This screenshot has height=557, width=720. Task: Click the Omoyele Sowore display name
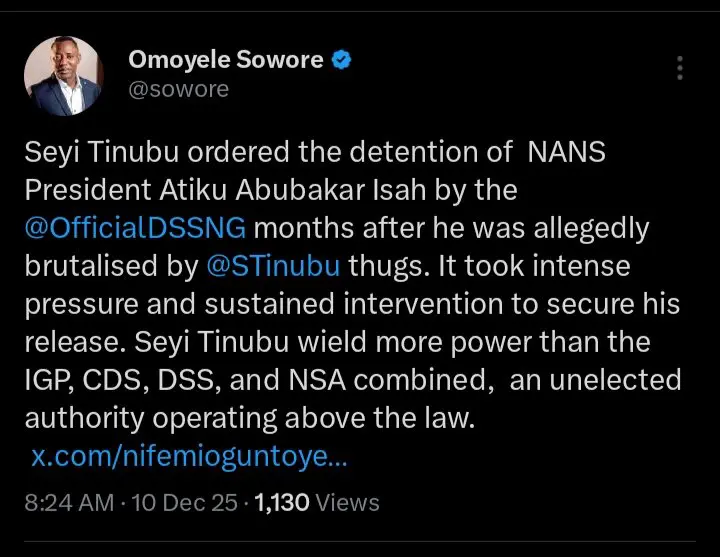point(225,60)
